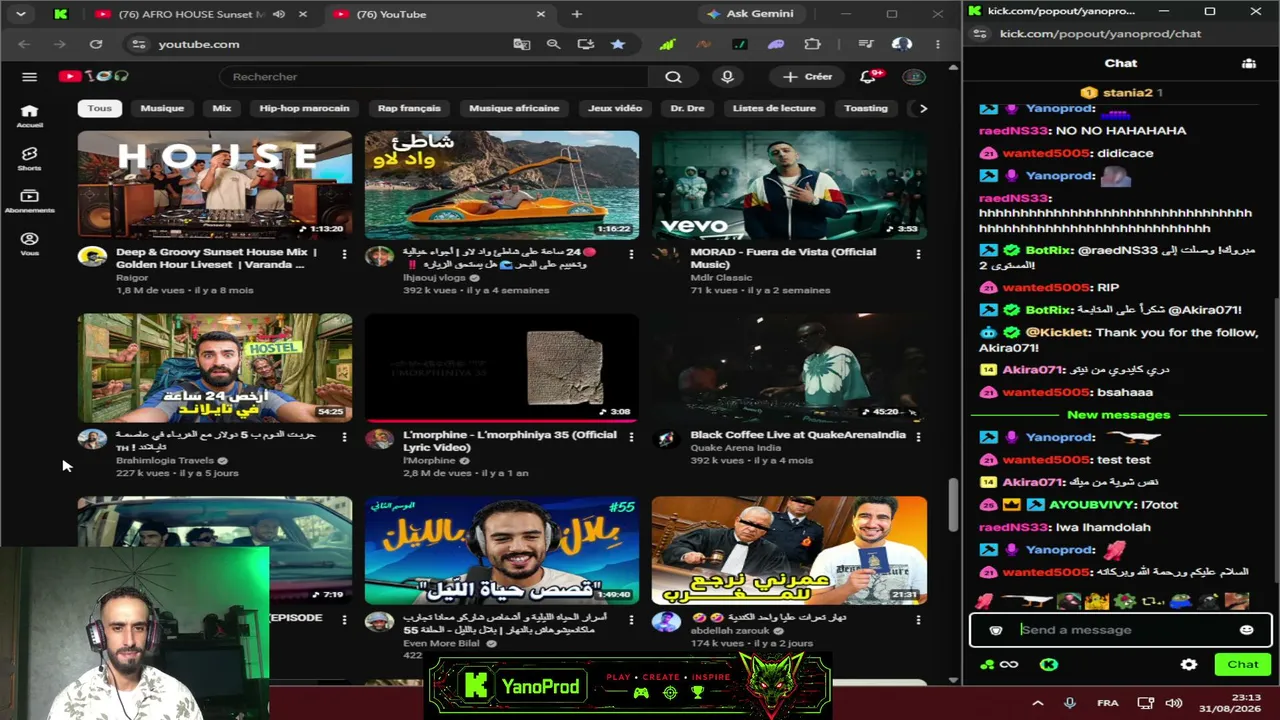Open Deep & Groovy Sunset House Mix title
The width and height of the screenshot is (1280, 720).
[x=216, y=258]
